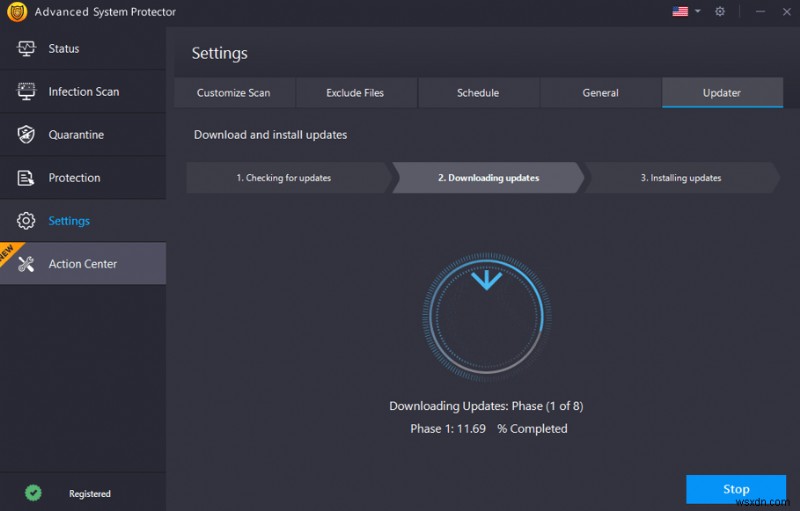Open the General tab
The width and height of the screenshot is (800, 511).
[601, 93]
